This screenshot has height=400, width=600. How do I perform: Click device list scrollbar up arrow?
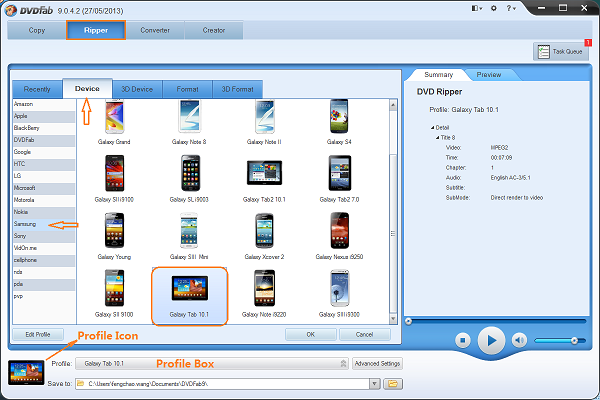(x=393, y=105)
